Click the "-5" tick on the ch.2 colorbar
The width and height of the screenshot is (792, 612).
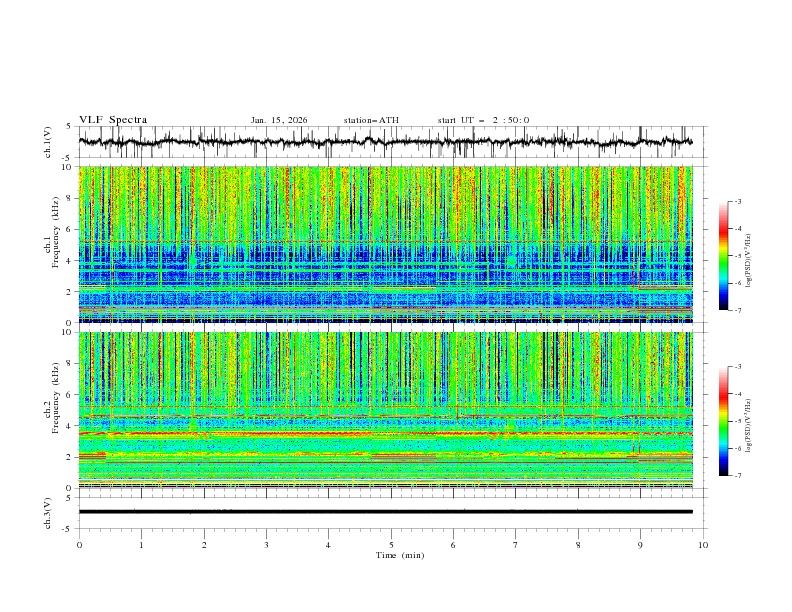(737, 421)
